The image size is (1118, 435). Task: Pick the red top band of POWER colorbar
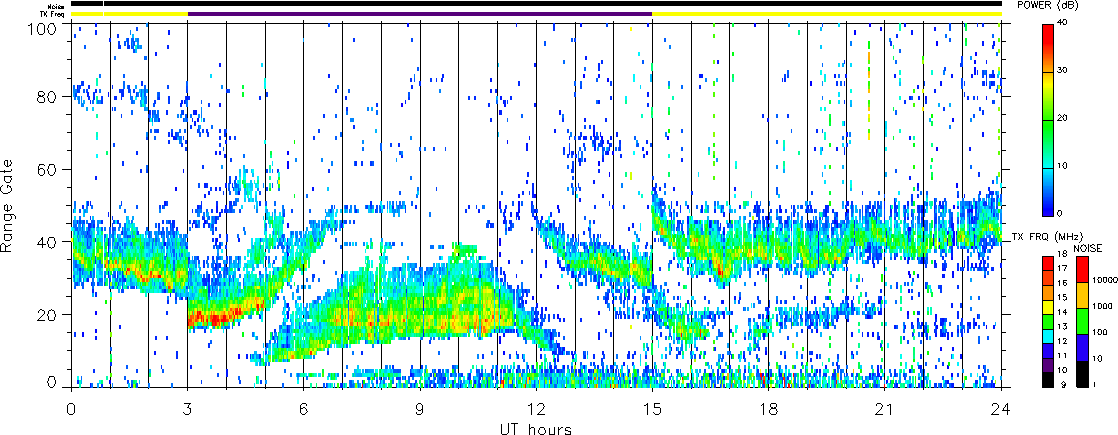click(1049, 37)
